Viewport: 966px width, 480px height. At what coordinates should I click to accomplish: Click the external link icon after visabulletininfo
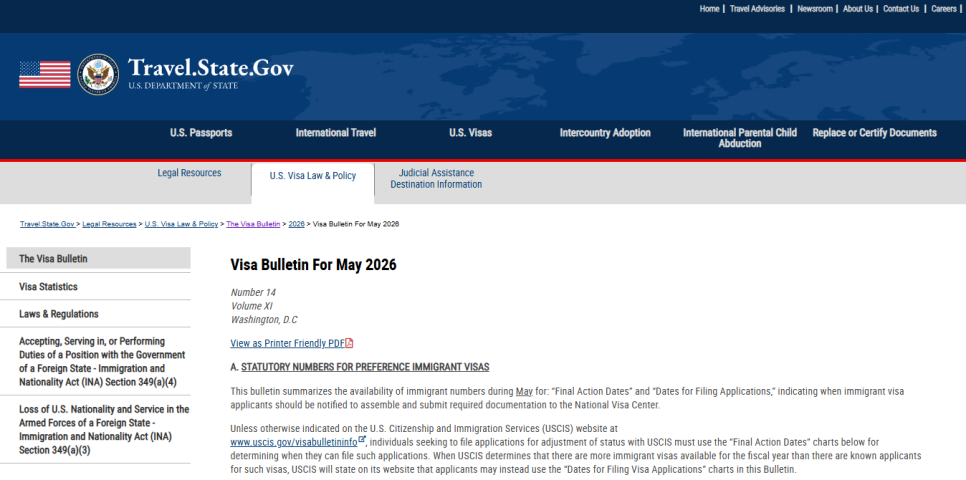pos(361,440)
